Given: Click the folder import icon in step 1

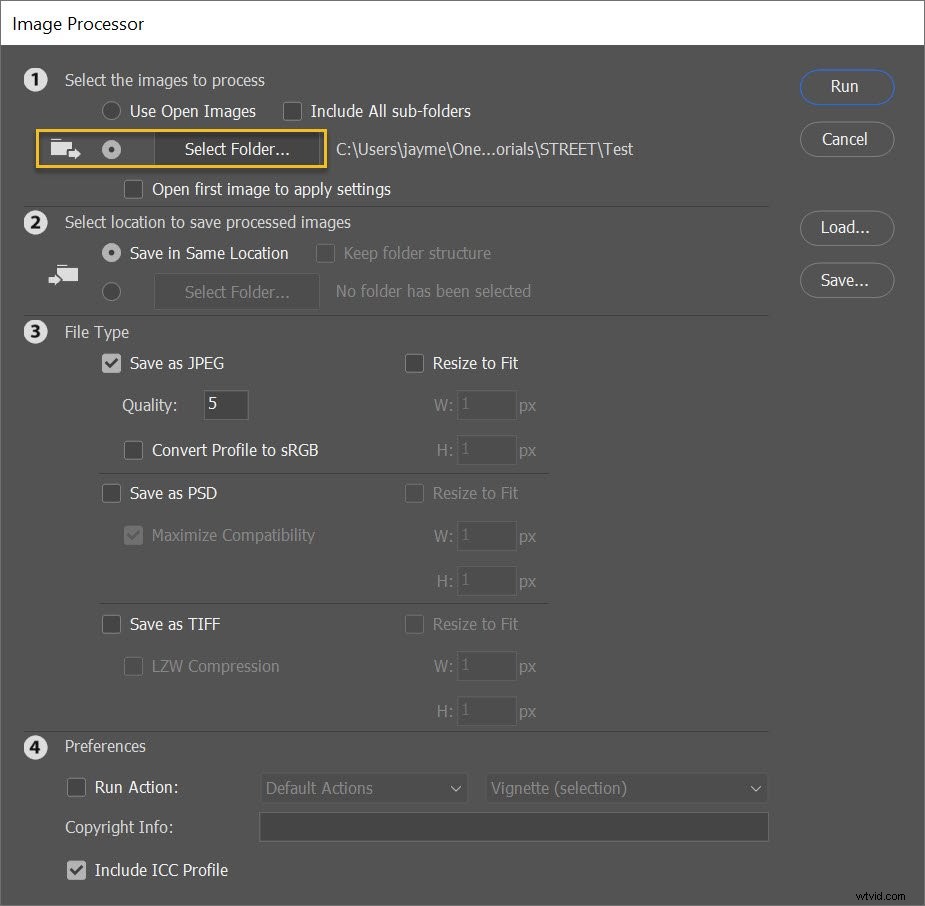Looking at the screenshot, I should tap(64, 148).
